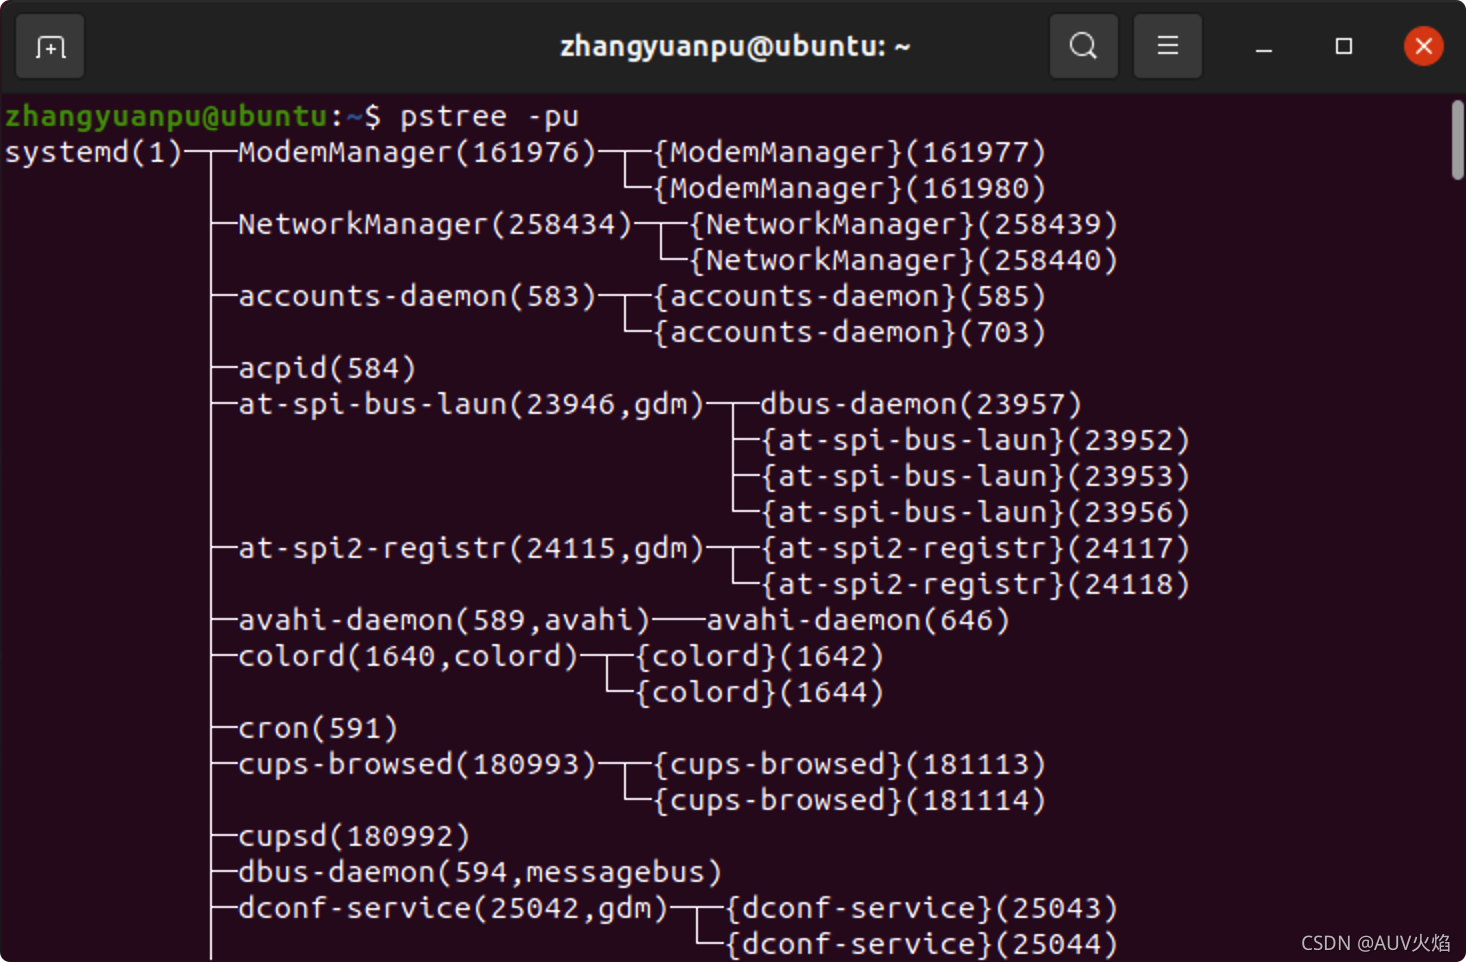Image resolution: width=1466 pixels, height=962 pixels.
Task: Click thread {NetworkManager}(258440)
Action: pos(904,260)
